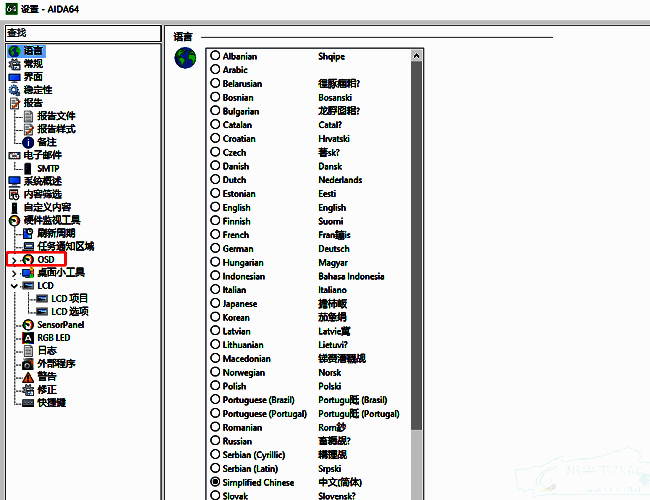Open the 硬件监视工具 gauge icon

tap(14, 220)
